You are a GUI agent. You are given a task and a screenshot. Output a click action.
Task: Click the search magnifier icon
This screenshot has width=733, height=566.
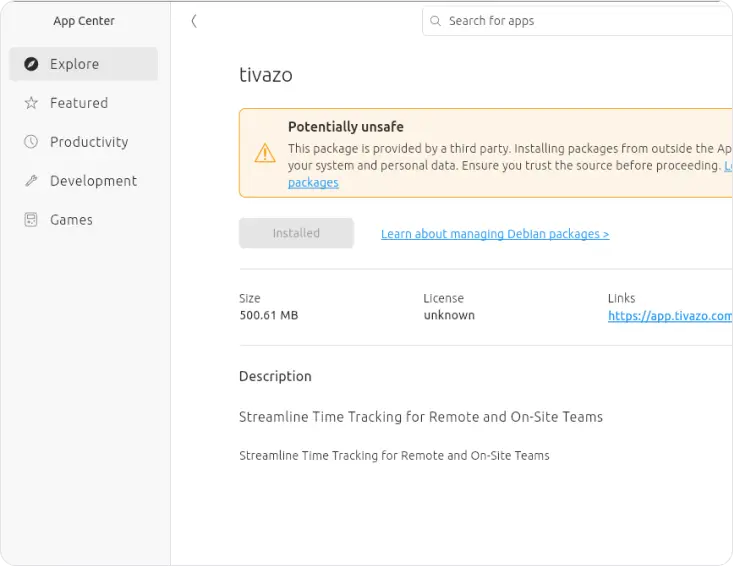coord(435,21)
